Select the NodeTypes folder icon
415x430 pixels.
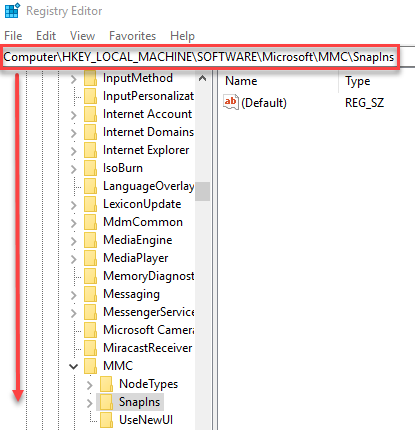tap(106, 384)
